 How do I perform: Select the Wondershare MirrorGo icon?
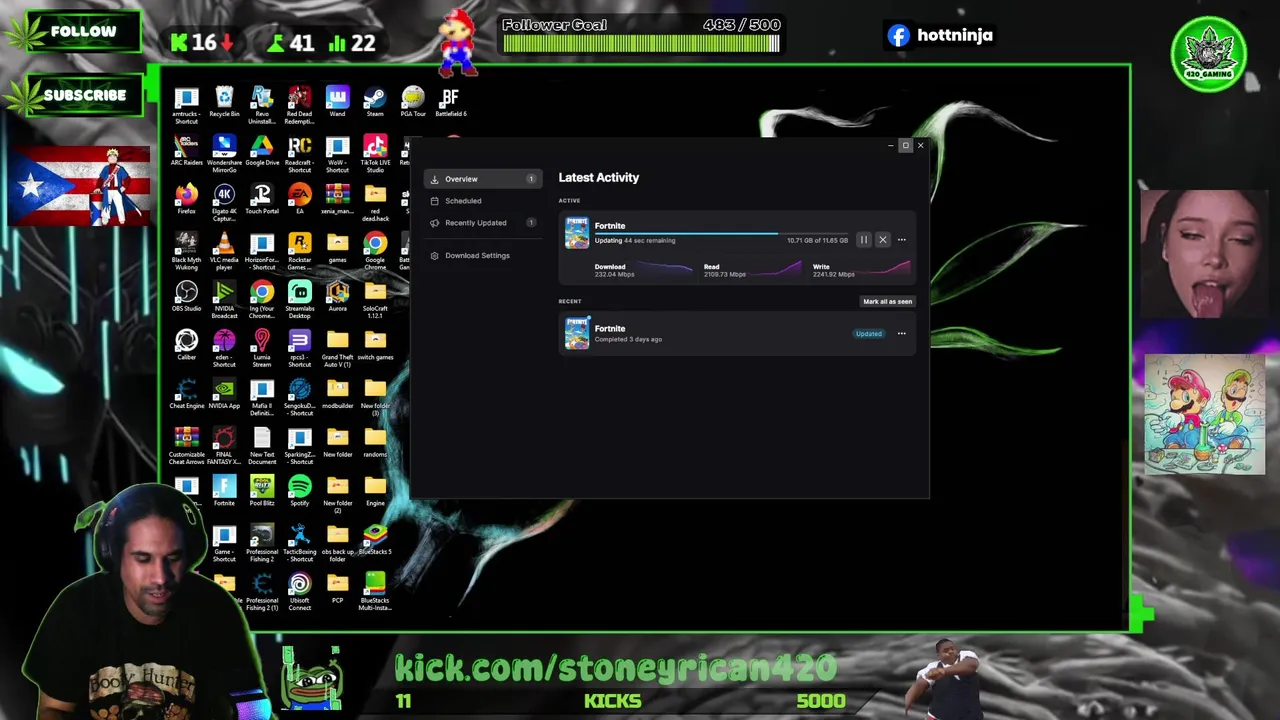[224, 154]
